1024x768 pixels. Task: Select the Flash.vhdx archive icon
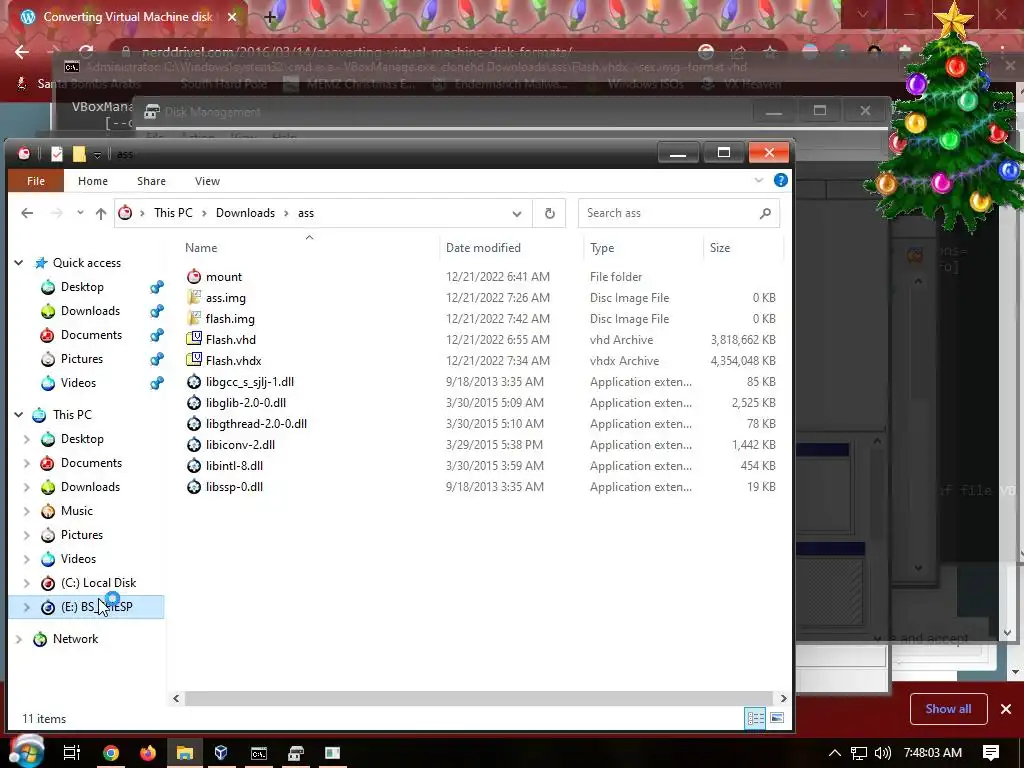click(194, 360)
